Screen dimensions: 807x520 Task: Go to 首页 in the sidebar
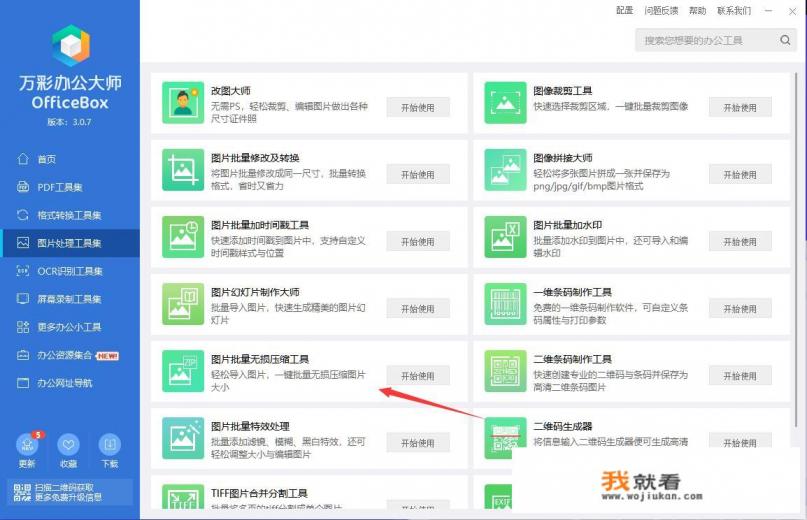coord(71,159)
